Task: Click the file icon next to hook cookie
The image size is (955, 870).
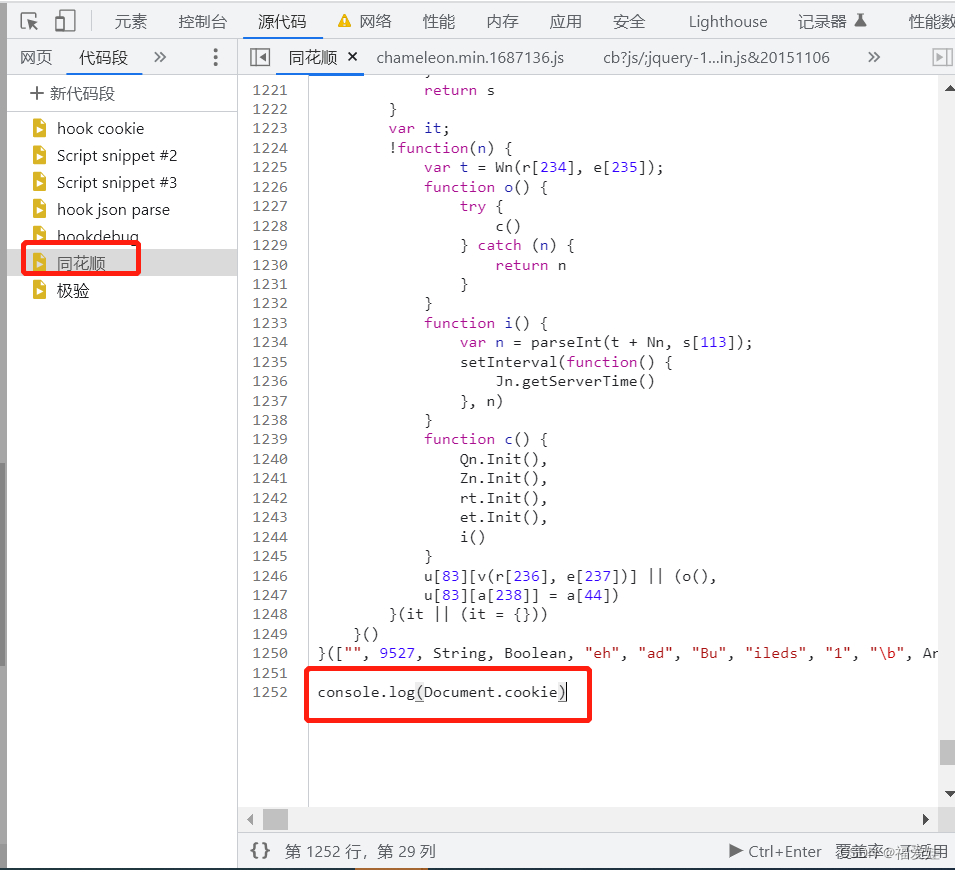Action: pyautogui.click(x=40, y=128)
